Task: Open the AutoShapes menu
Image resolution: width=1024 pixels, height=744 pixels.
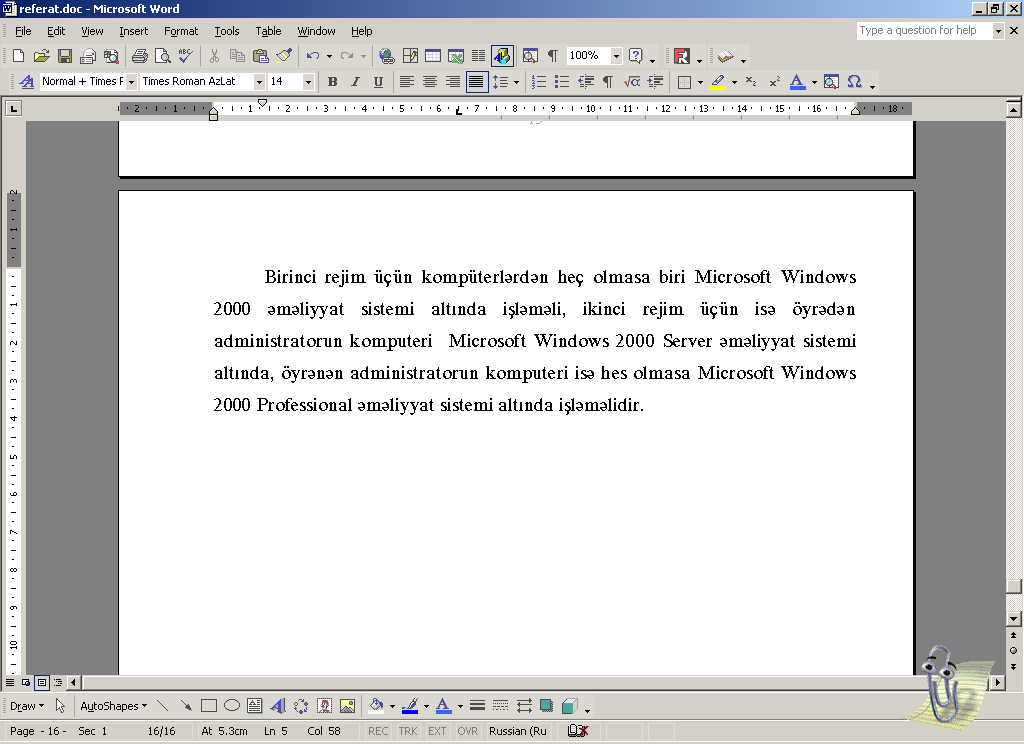Action: coord(114,706)
